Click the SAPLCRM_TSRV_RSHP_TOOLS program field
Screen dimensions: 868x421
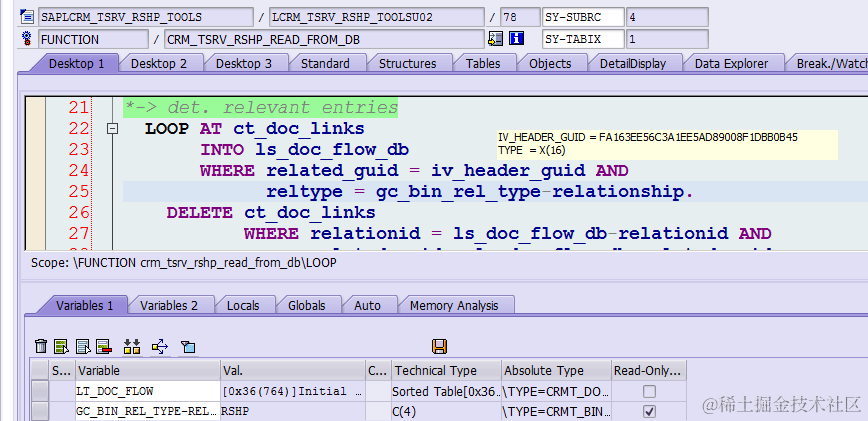tap(146, 17)
